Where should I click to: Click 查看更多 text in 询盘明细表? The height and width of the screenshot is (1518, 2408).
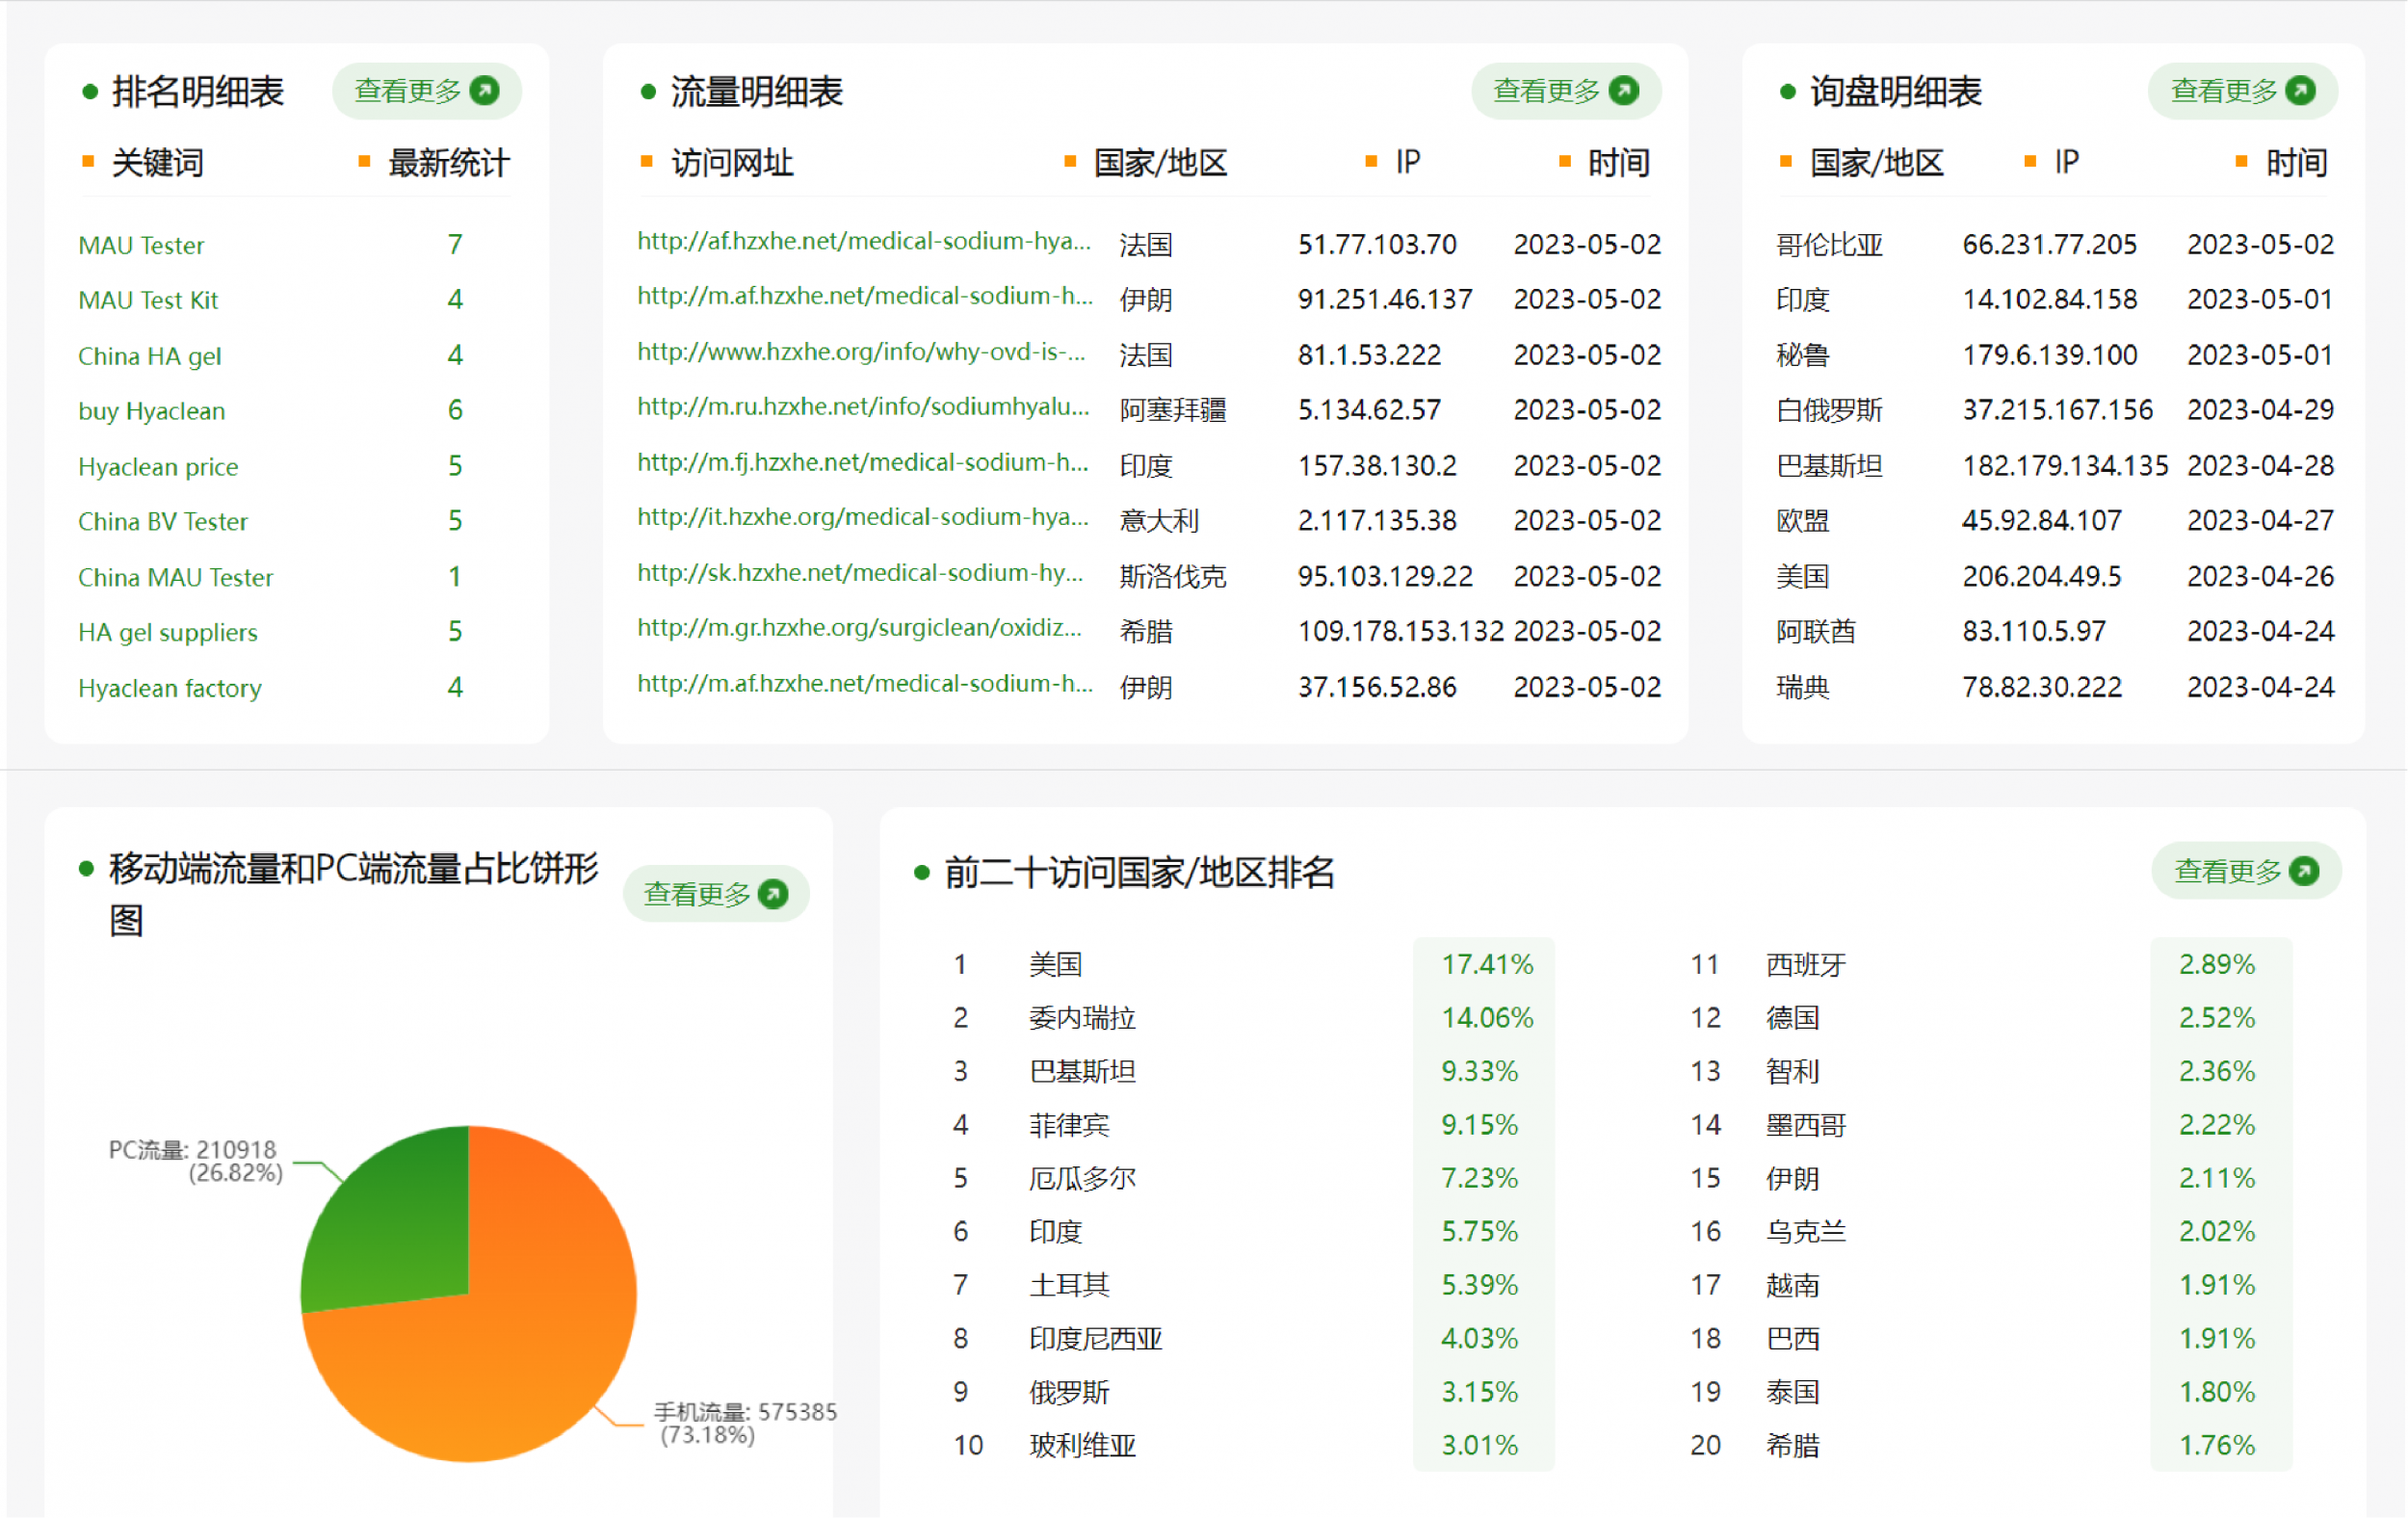[2225, 91]
